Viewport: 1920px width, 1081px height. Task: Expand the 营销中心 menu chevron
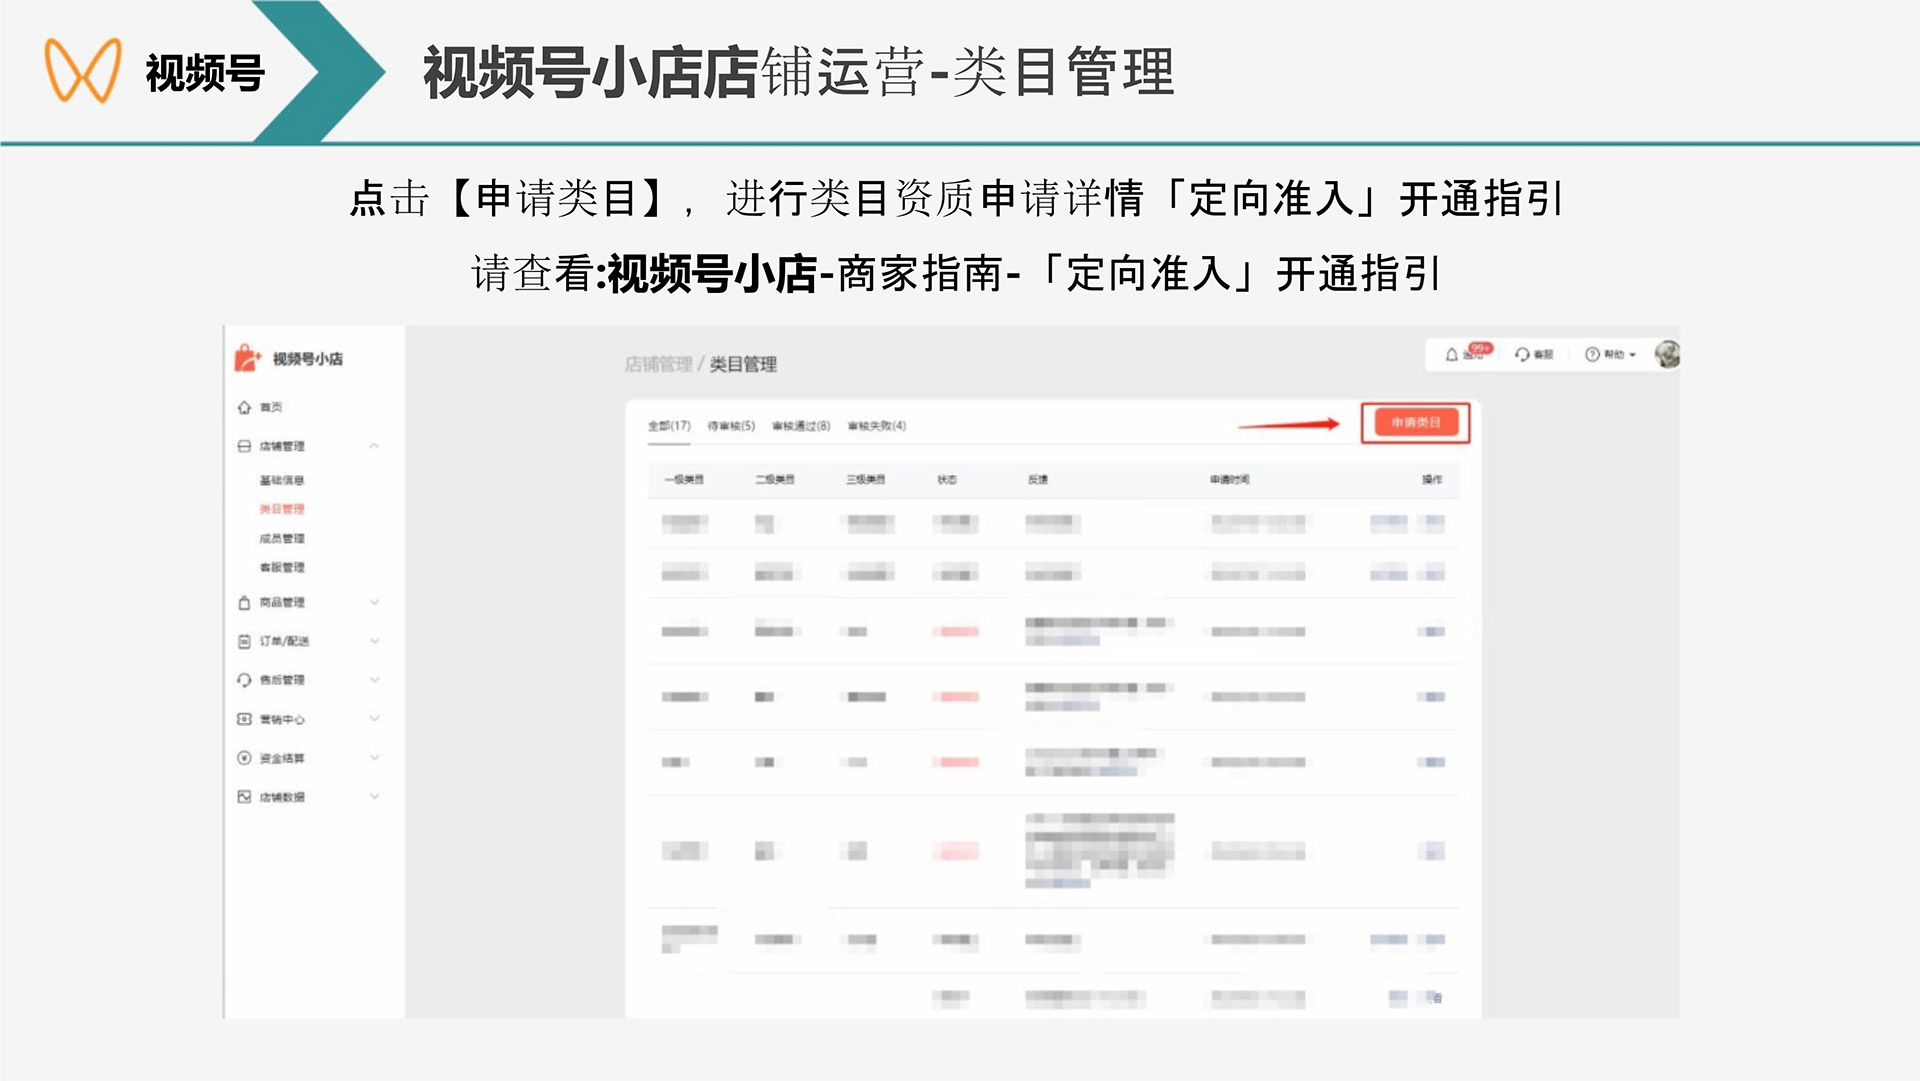coord(374,719)
